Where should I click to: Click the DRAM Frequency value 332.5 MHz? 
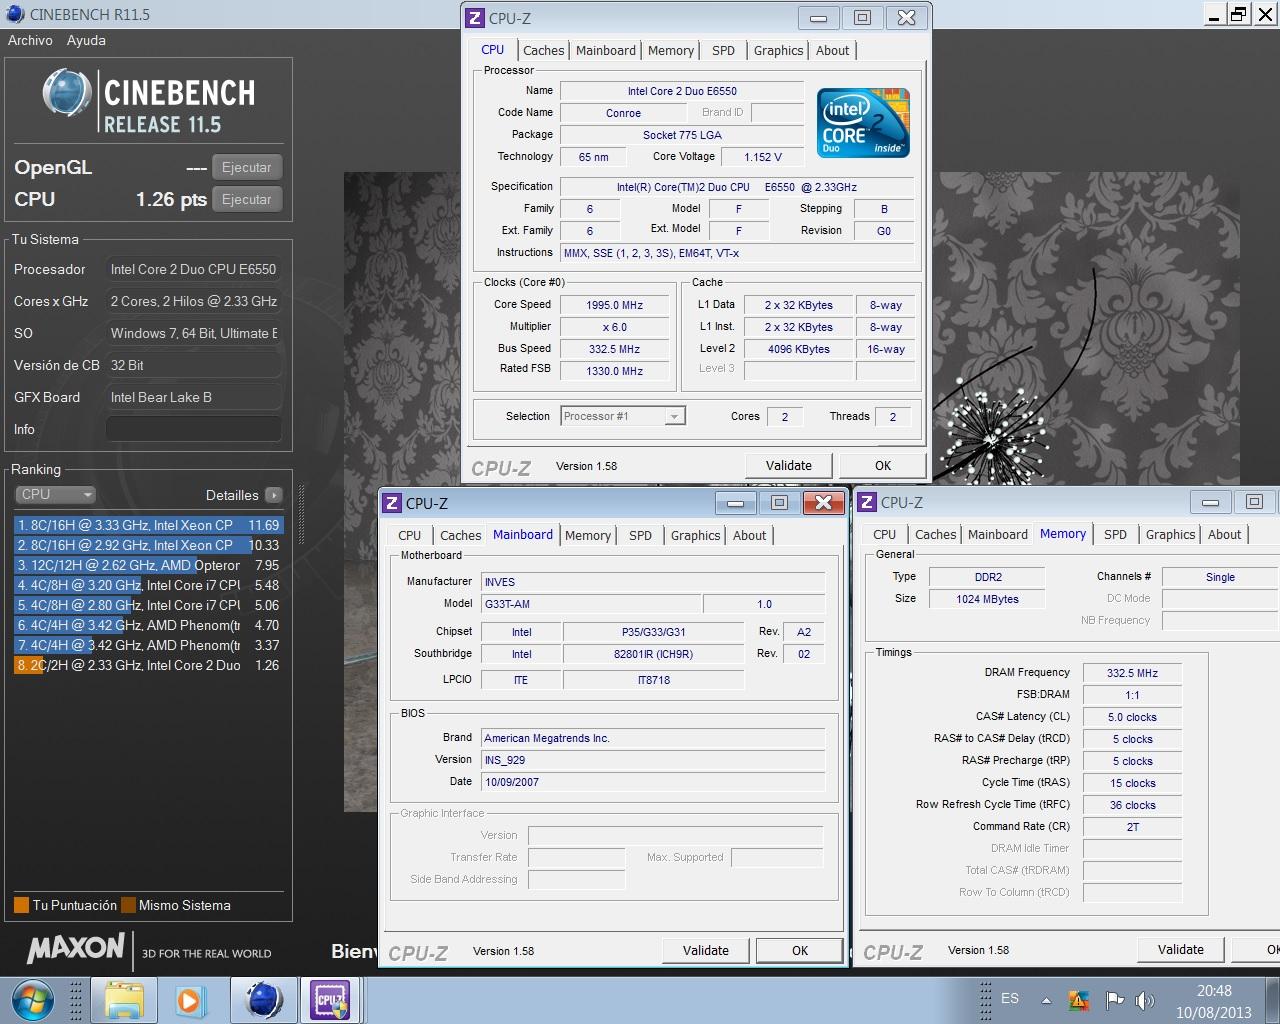1132,673
